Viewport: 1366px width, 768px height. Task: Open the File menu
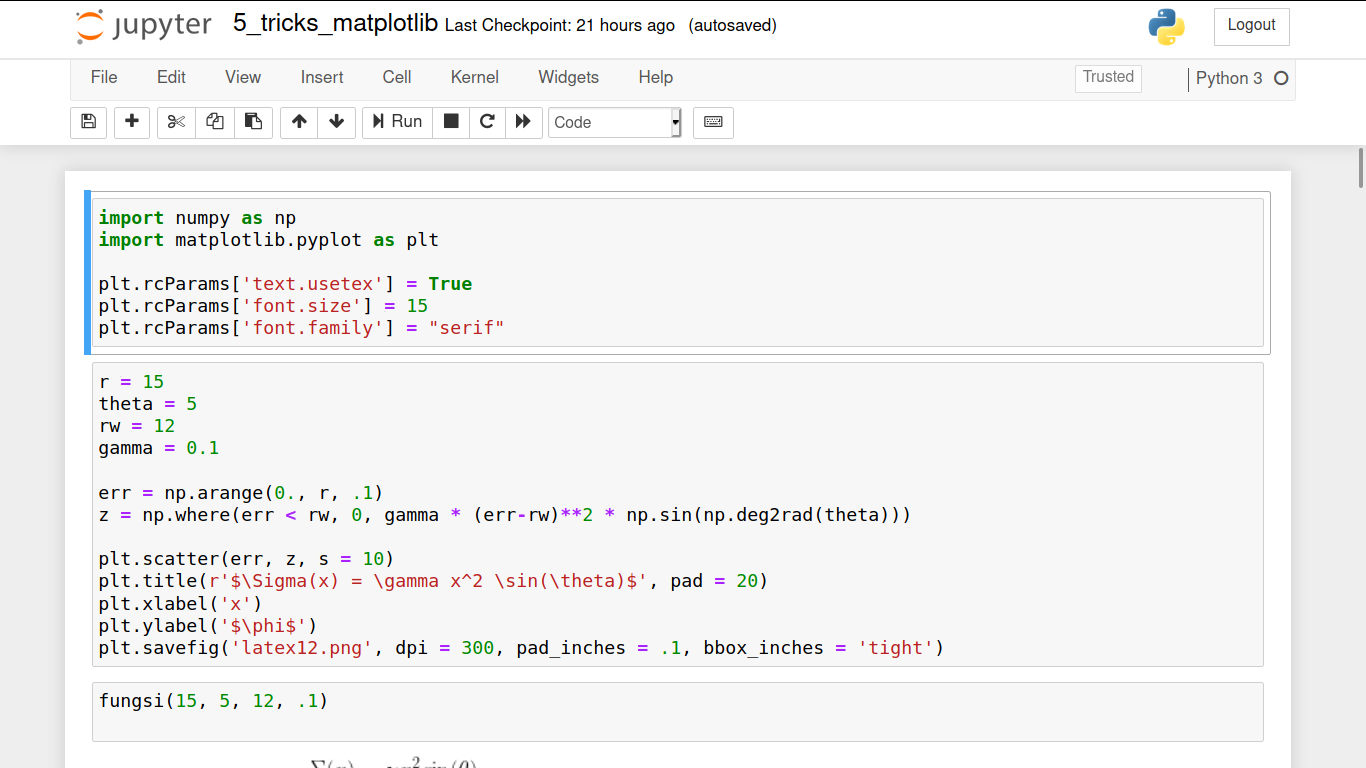point(104,77)
